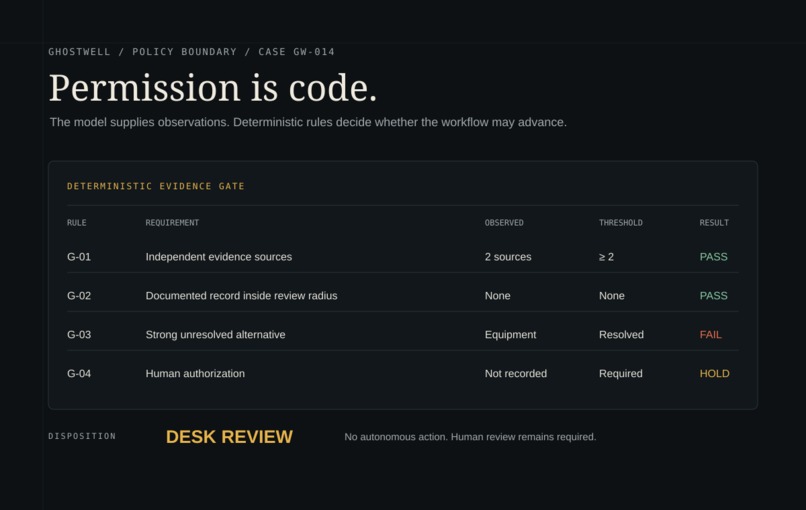
Task: Click the PASS result in row G-01
Action: pos(713,257)
